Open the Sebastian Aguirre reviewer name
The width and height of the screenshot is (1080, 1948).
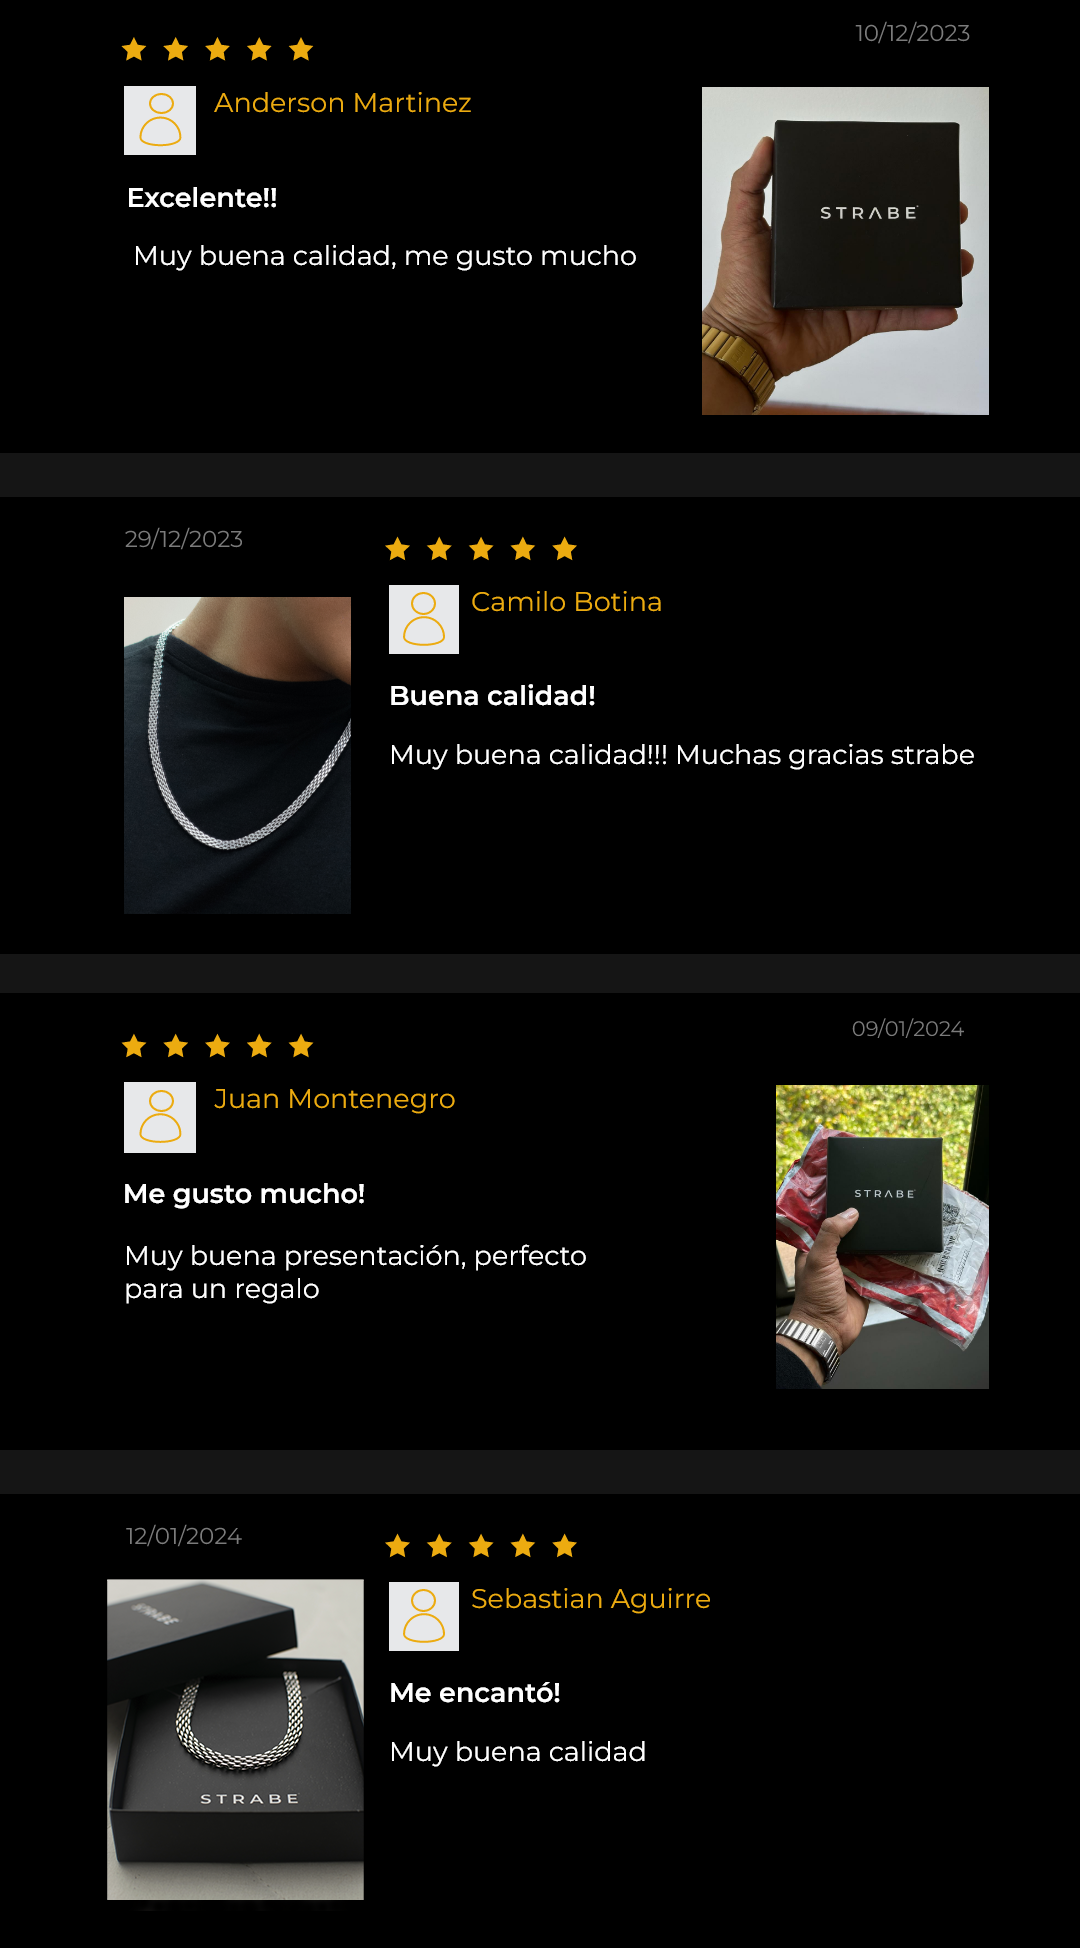pos(591,1599)
